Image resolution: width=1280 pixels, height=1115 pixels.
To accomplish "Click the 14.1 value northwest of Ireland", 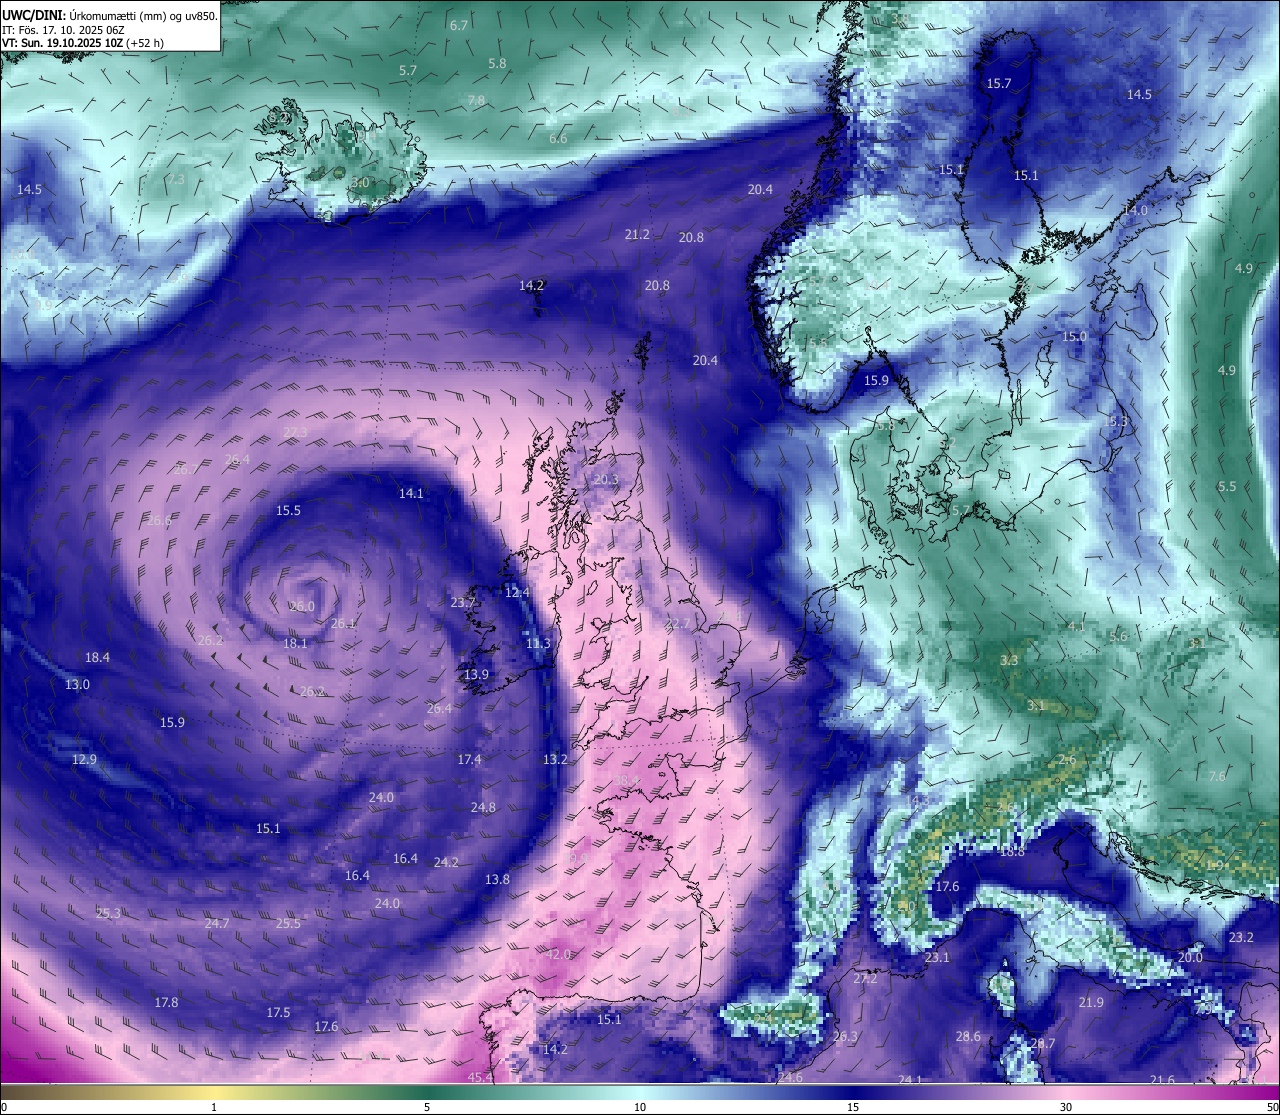I will (x=411, y=494).
